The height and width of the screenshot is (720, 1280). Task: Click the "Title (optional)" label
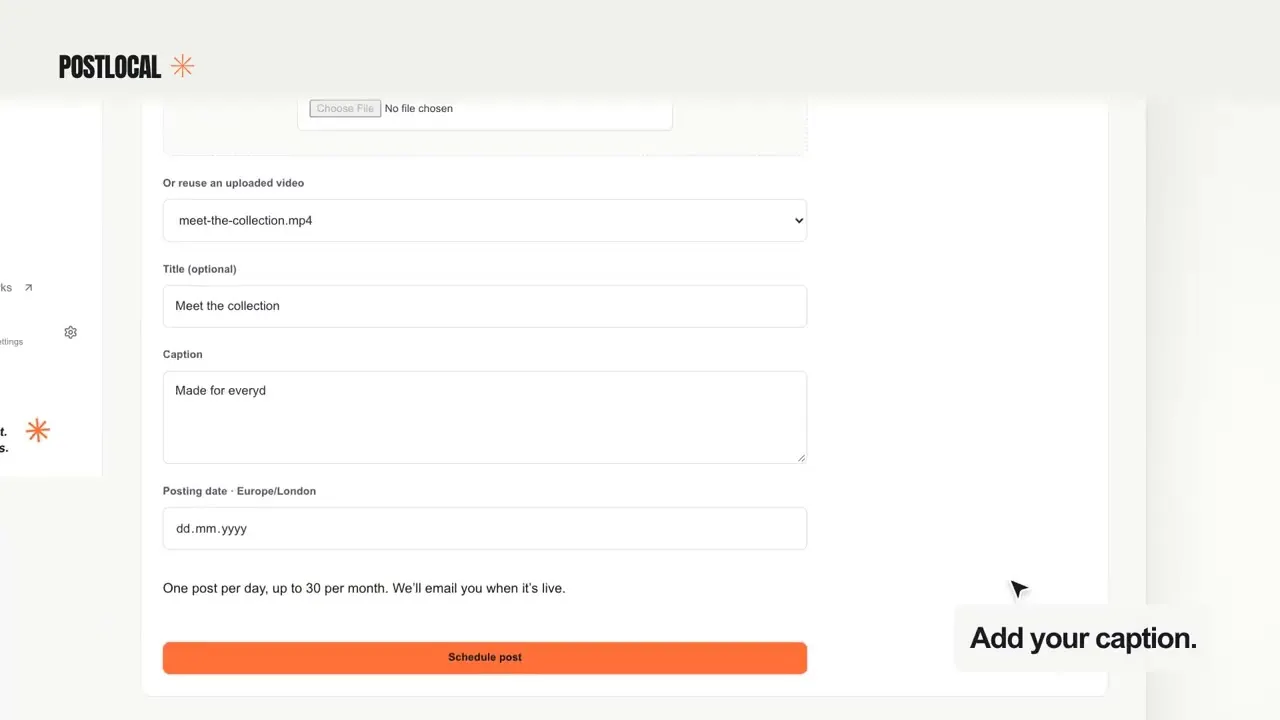pyautogui.click(x=200, y=269)
